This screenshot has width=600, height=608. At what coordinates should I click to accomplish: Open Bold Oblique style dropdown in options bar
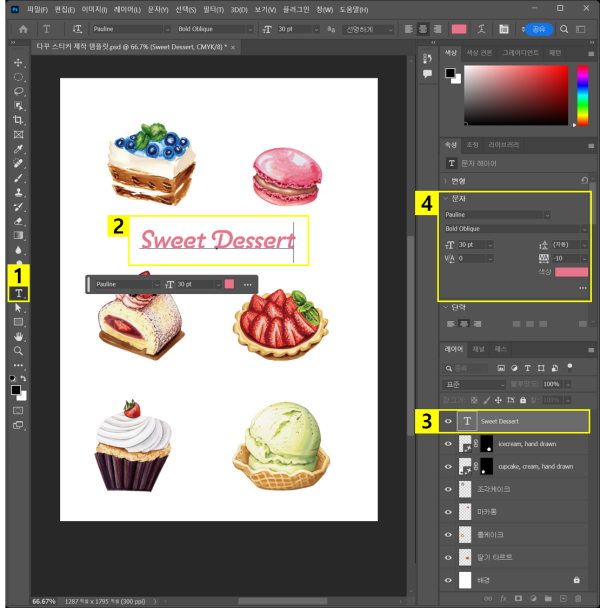250,29
